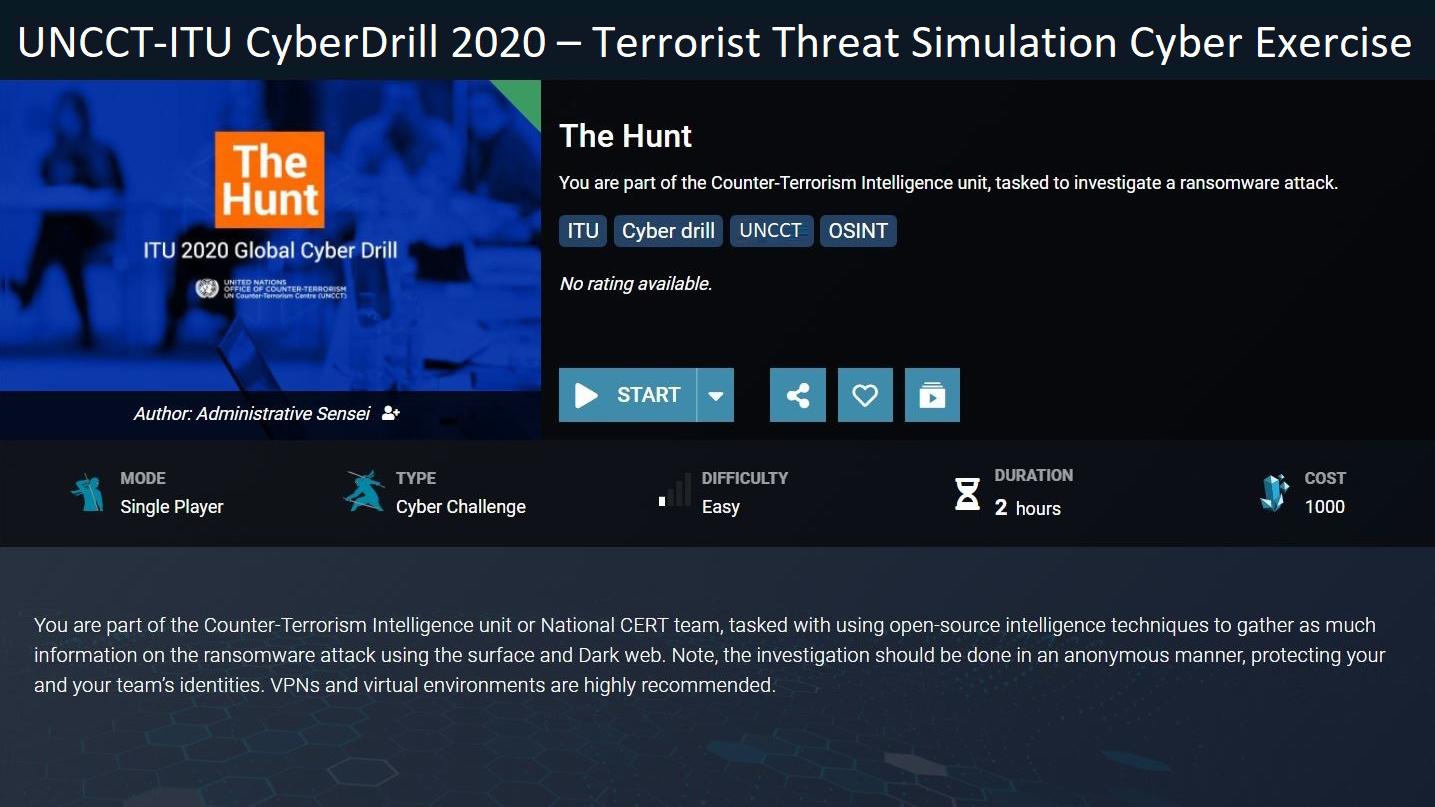Click the difficulty bars icon
Screen dimensions: 1435x807
click(x=675, y=491)
